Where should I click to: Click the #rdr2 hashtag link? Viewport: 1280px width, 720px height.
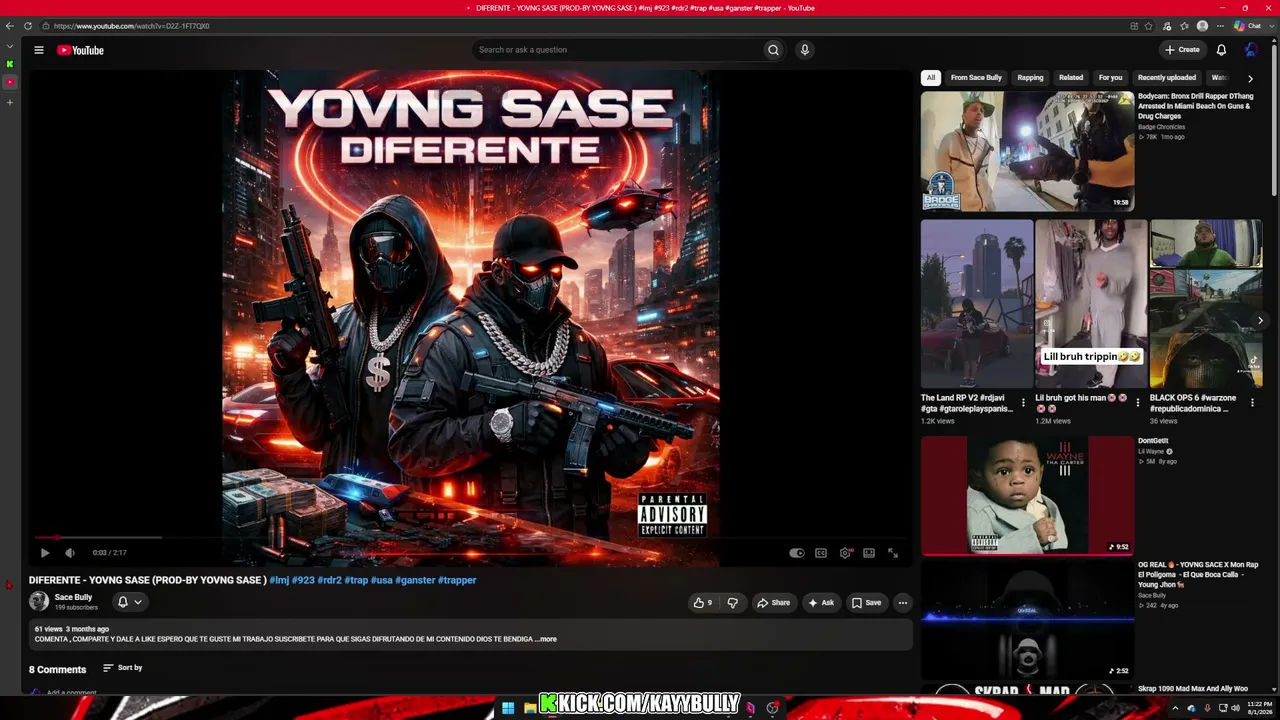coord(329,580)
